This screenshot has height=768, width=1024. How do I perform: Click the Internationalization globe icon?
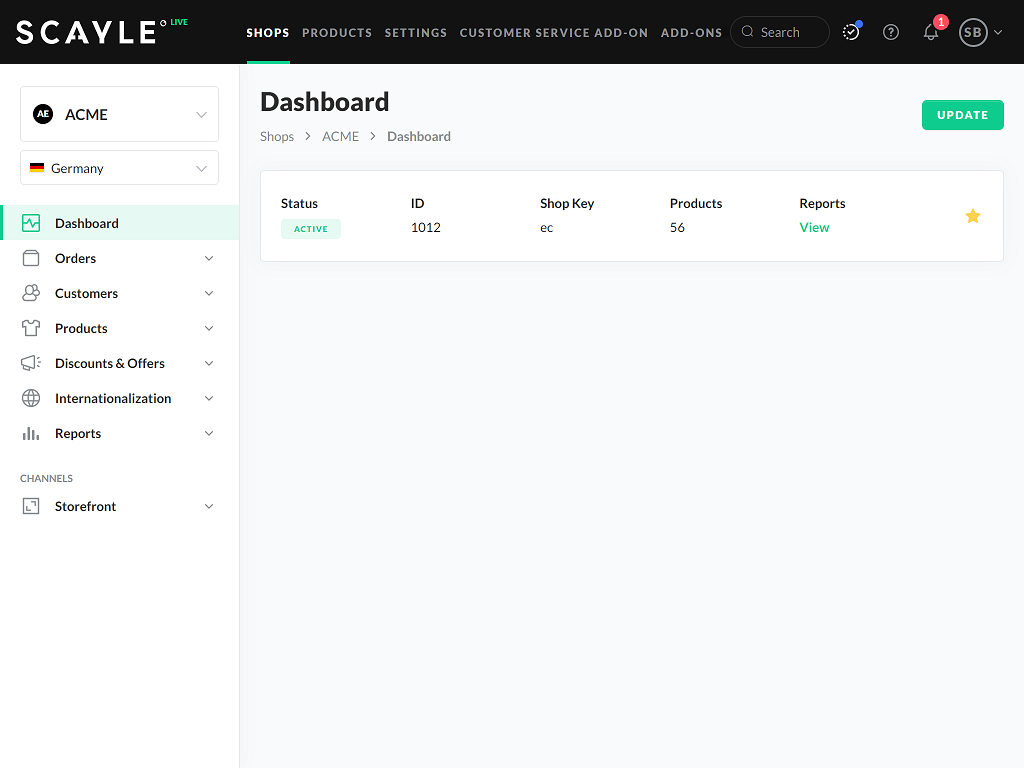pos(30,397)
